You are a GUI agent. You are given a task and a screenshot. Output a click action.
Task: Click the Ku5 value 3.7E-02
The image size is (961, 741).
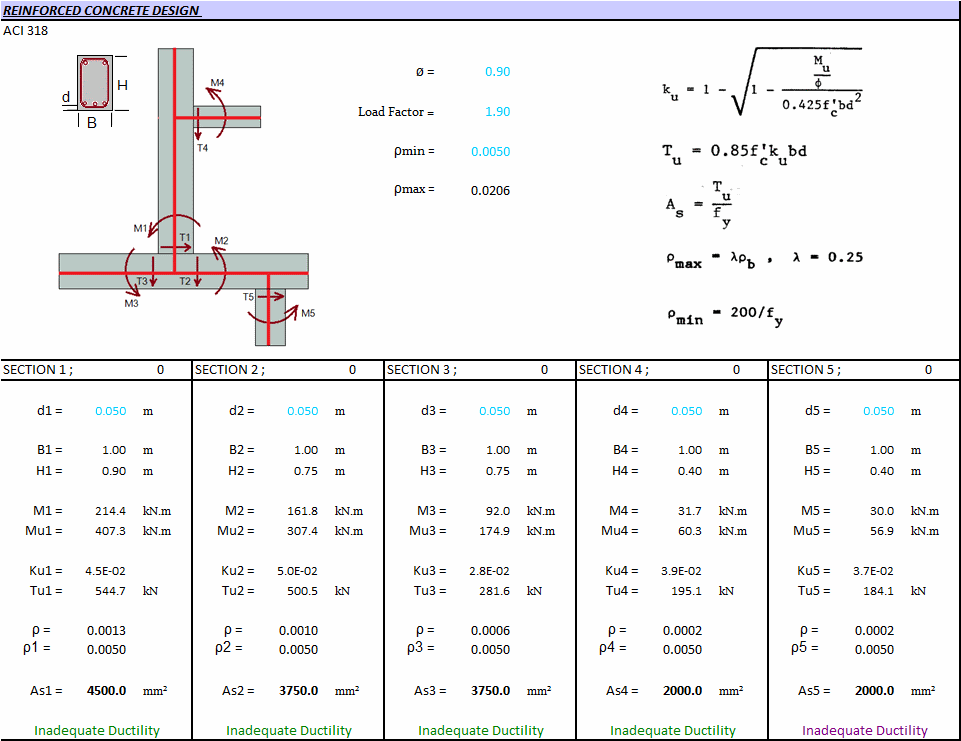coord(873,571)
